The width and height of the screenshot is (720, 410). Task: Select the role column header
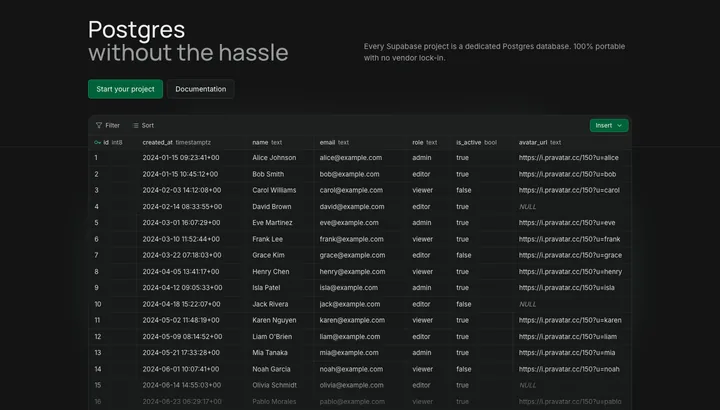(425, 142)
